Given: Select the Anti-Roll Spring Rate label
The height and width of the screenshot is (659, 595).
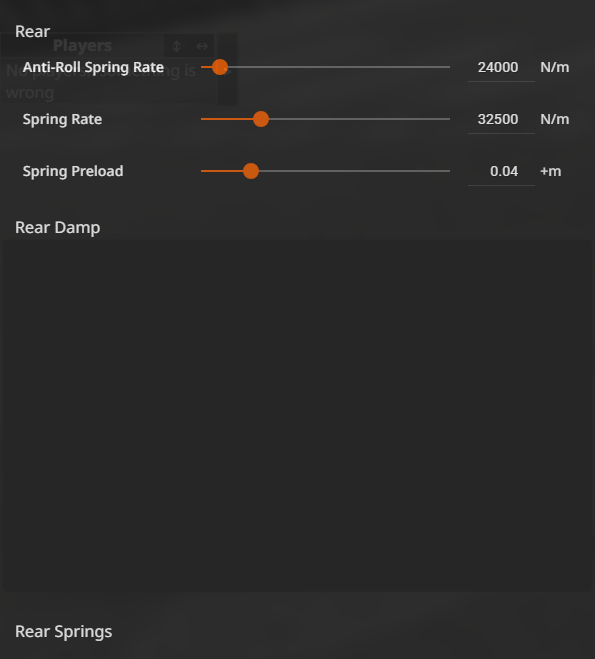Looking at the screenshot, I should (x=93, y=67).
